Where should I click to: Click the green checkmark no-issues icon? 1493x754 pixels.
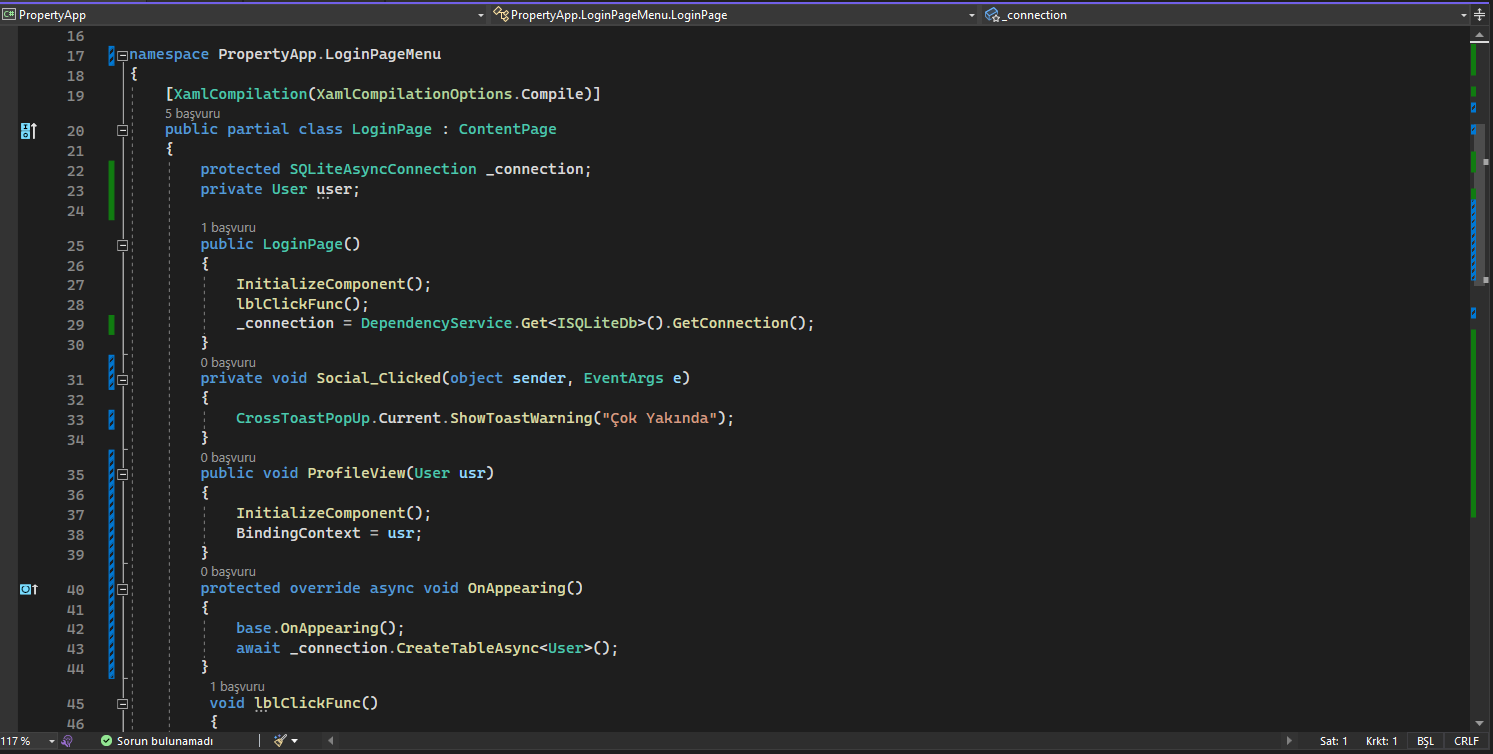point(106,741)
